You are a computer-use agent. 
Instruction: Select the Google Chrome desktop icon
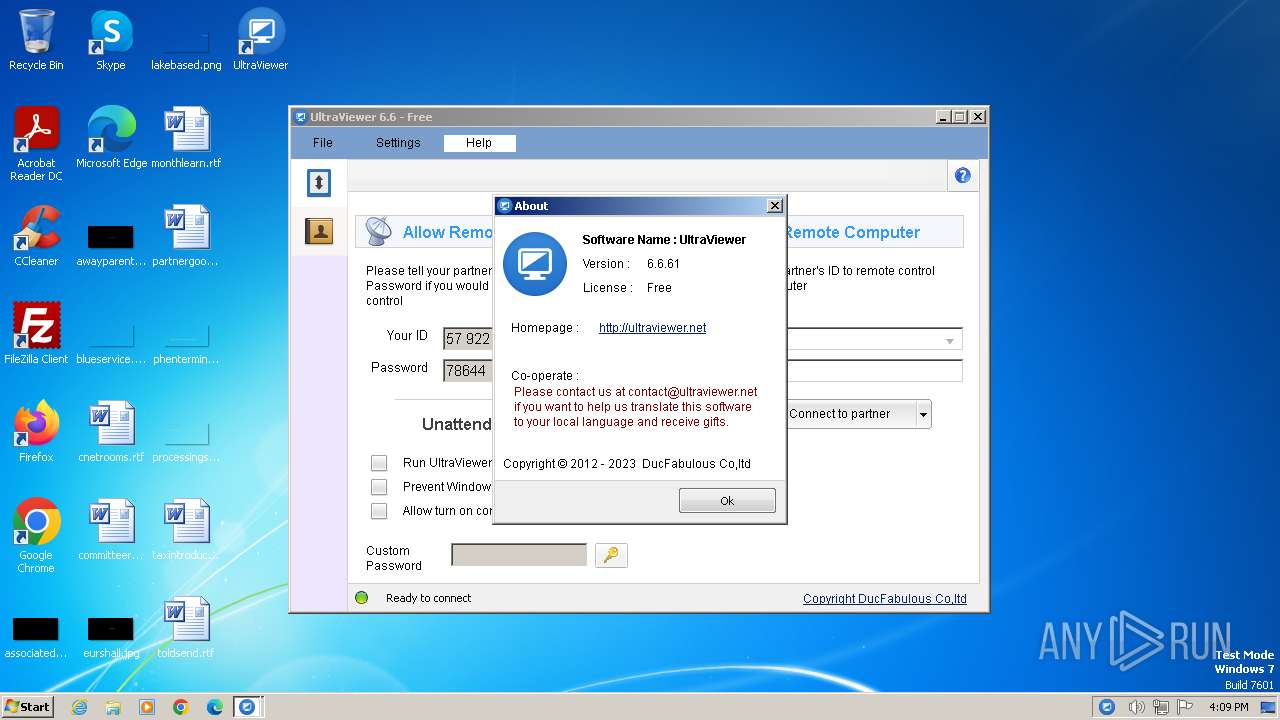click(x=36, y=536)
